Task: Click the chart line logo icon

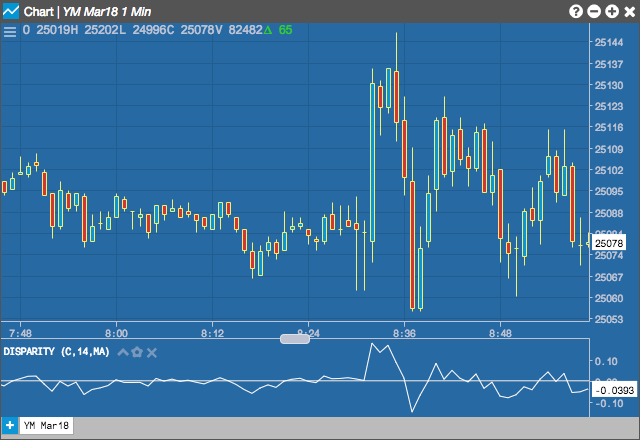Action: coord(11,11)
